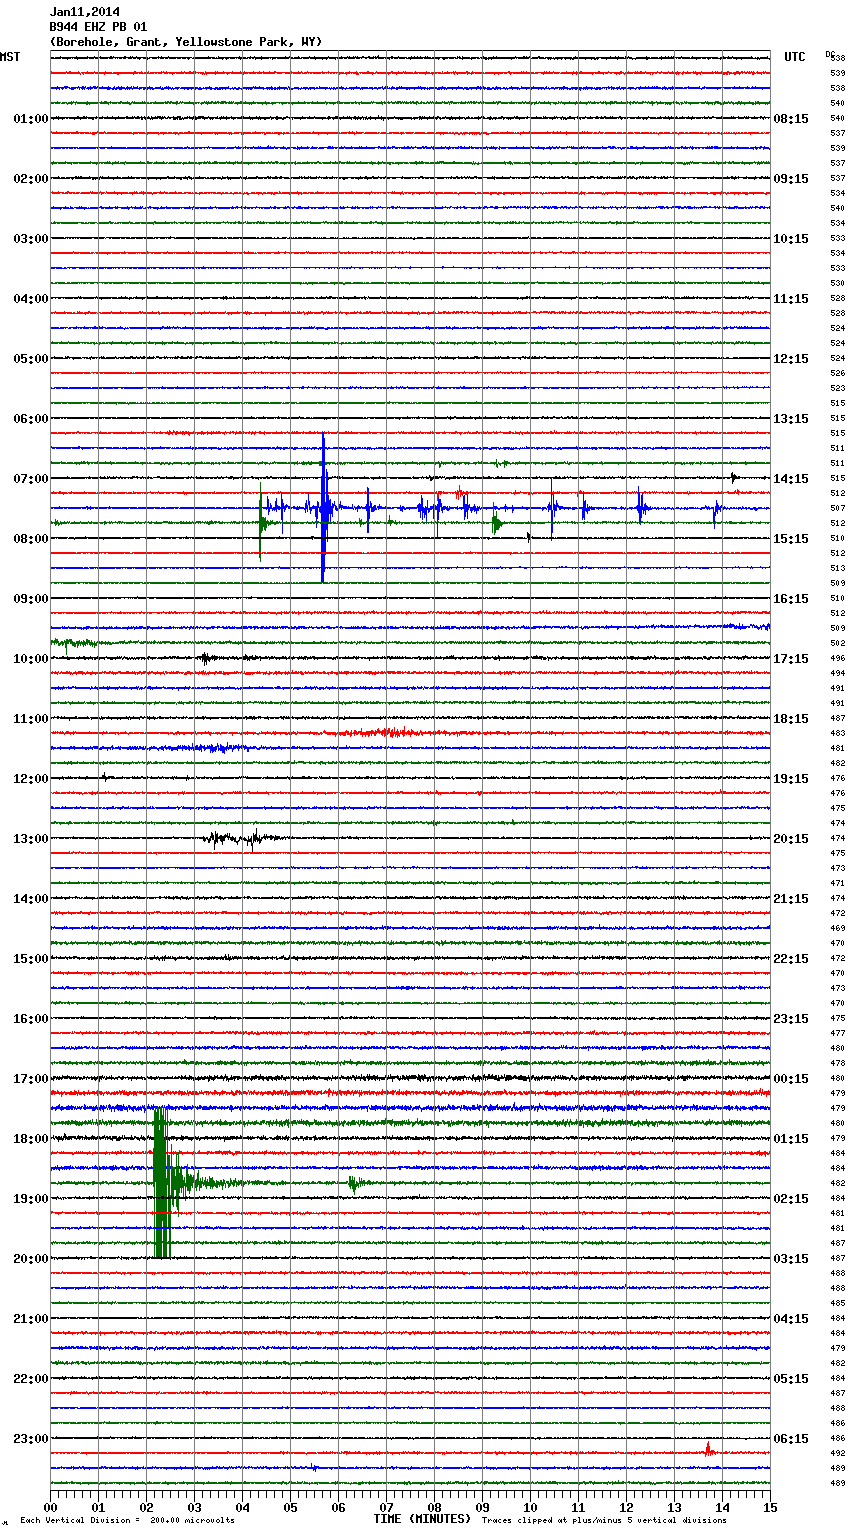Click the 07:00 MST time label

tap(30, 479)
